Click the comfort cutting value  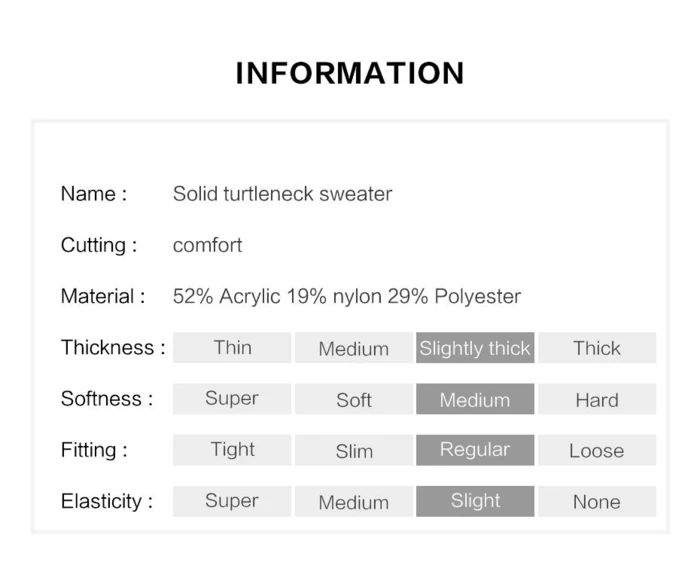[207, 245]
